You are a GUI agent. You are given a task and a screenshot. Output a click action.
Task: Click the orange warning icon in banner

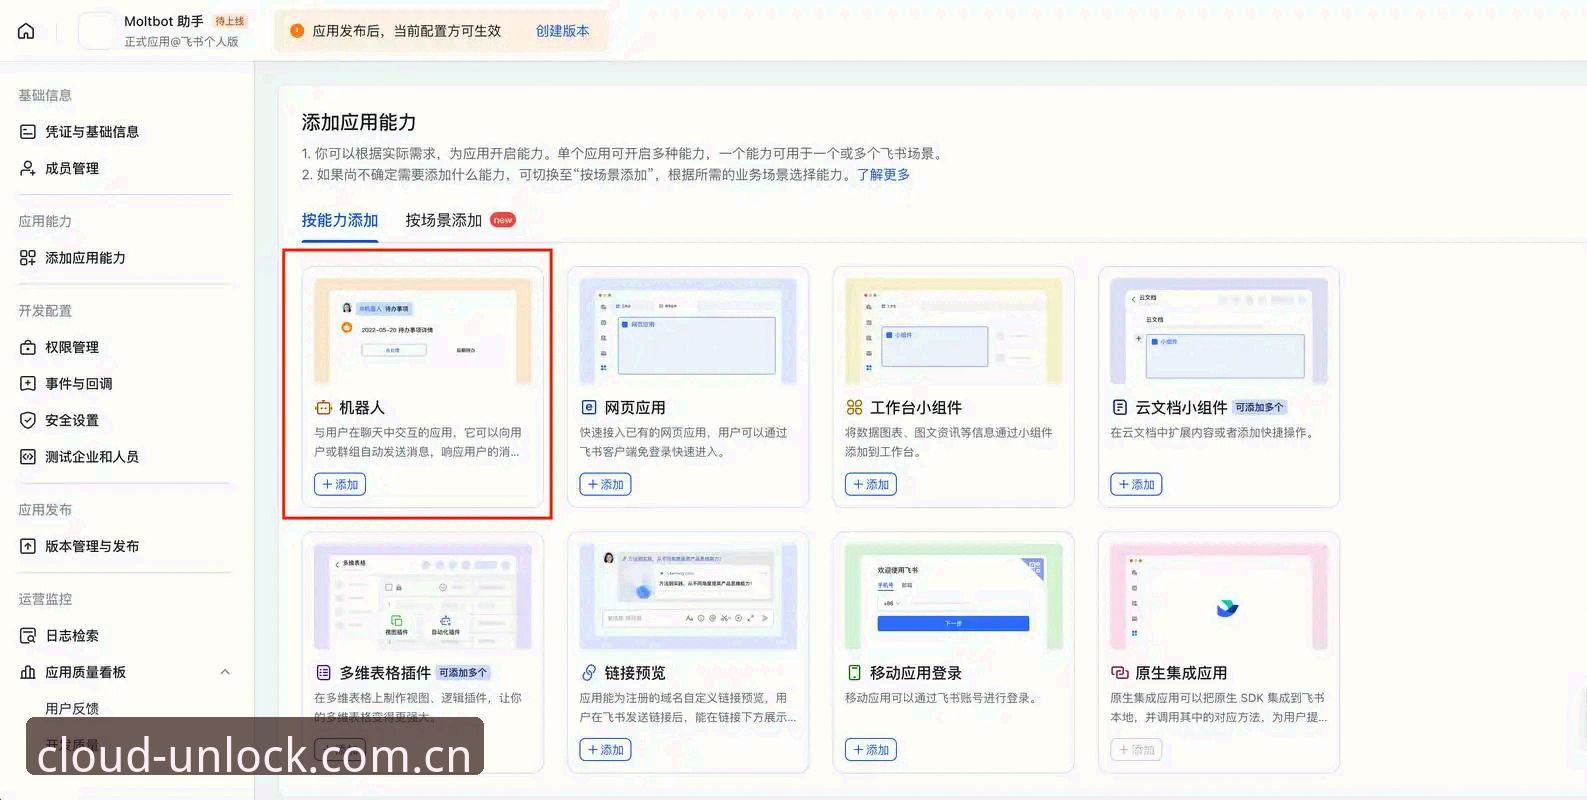[297, 31]
